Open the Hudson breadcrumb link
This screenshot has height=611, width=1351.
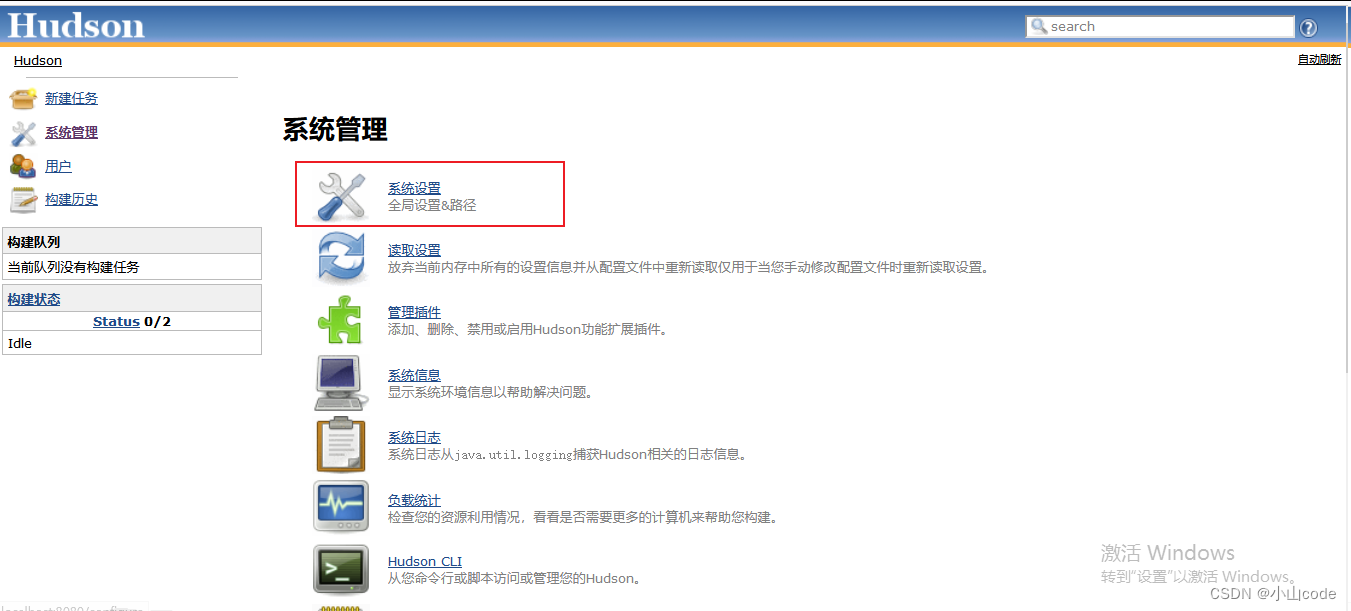38,60
